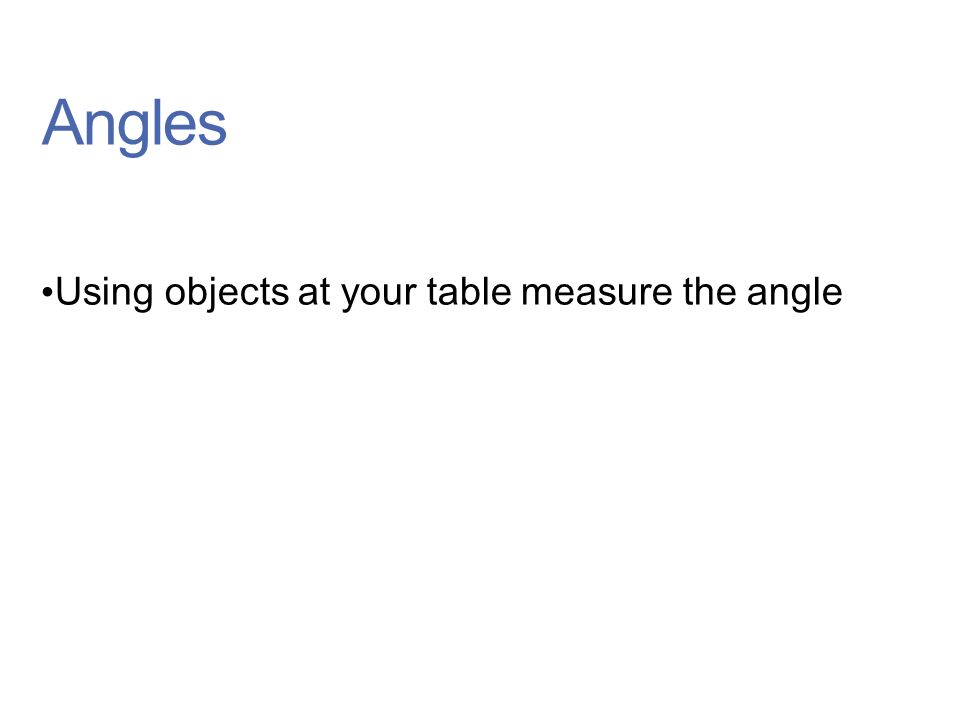Click the letter "y" in "your"
The width and height of the screenshot is (960, 720).
(x=350, y=298)
